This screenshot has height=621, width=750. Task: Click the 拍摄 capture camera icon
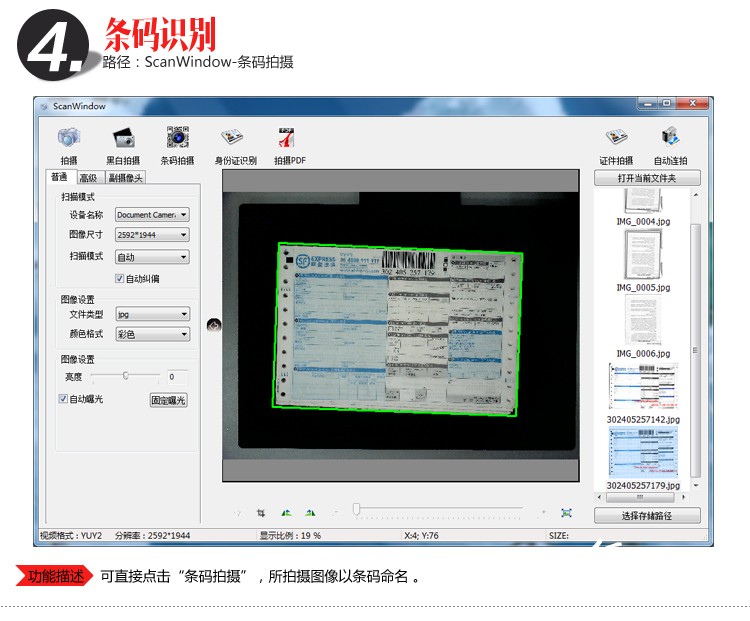tap(68, 139)
